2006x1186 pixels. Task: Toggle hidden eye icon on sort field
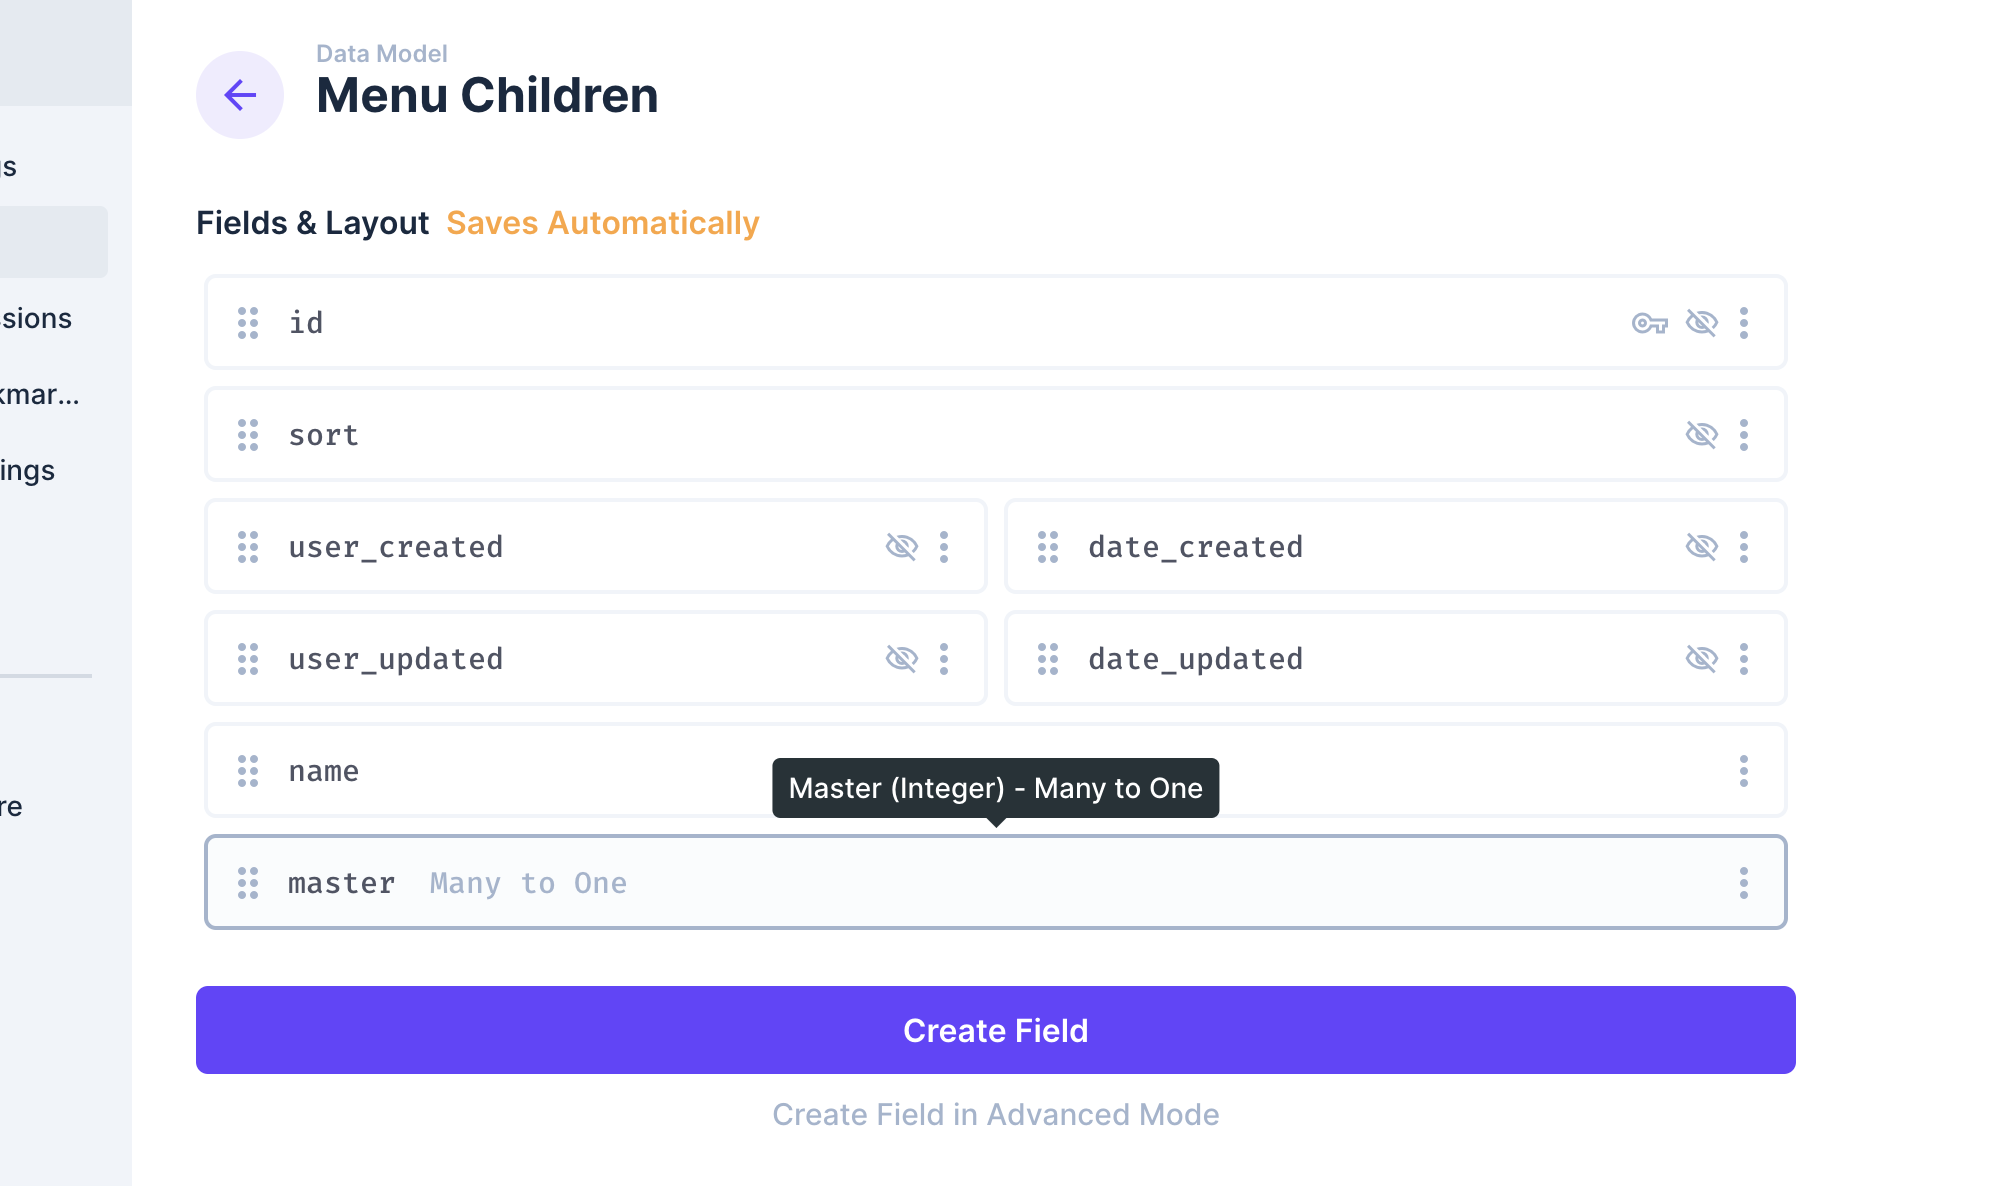(x=1702, y=435)
